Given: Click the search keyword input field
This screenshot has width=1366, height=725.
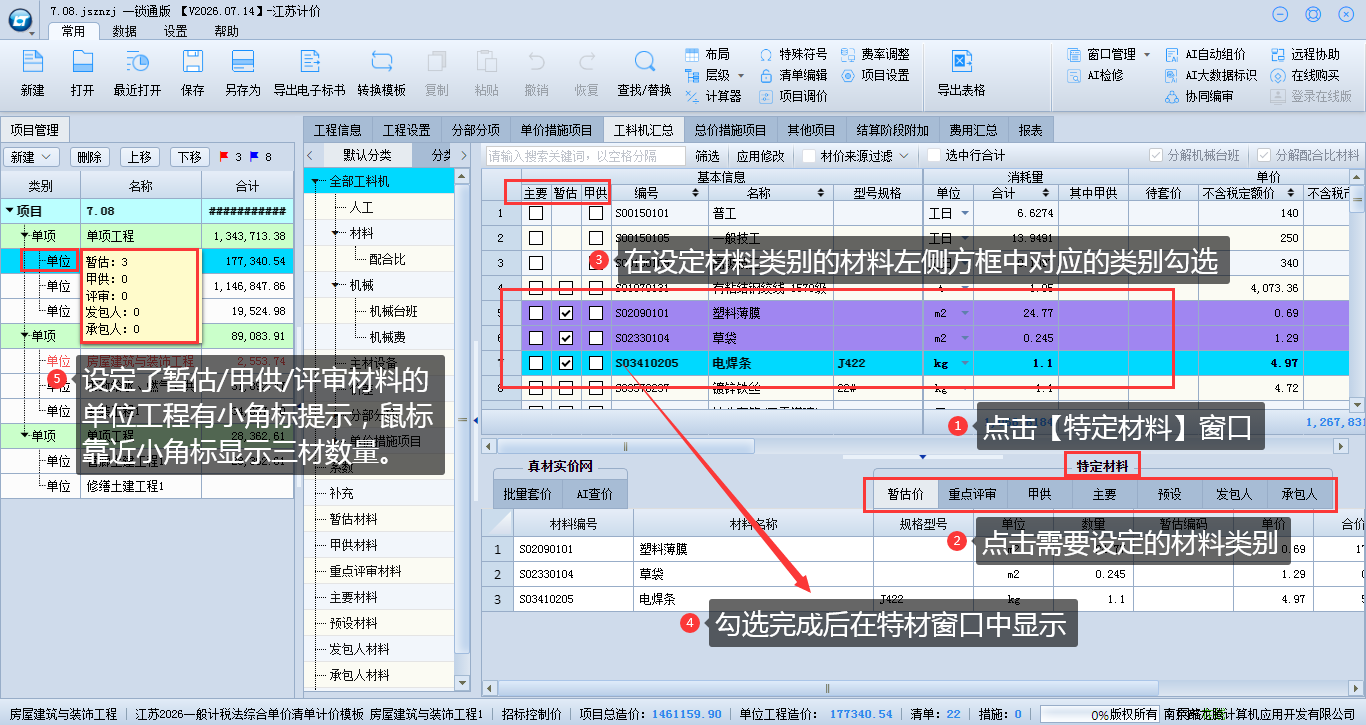Looking at the screenshot, I should [586, 156].
